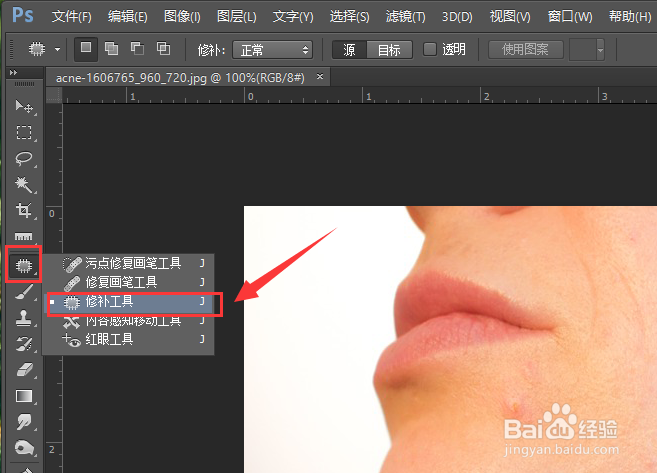Open the 文字(Y) menu
657x473 pixels.
click(x=293, y=16)
